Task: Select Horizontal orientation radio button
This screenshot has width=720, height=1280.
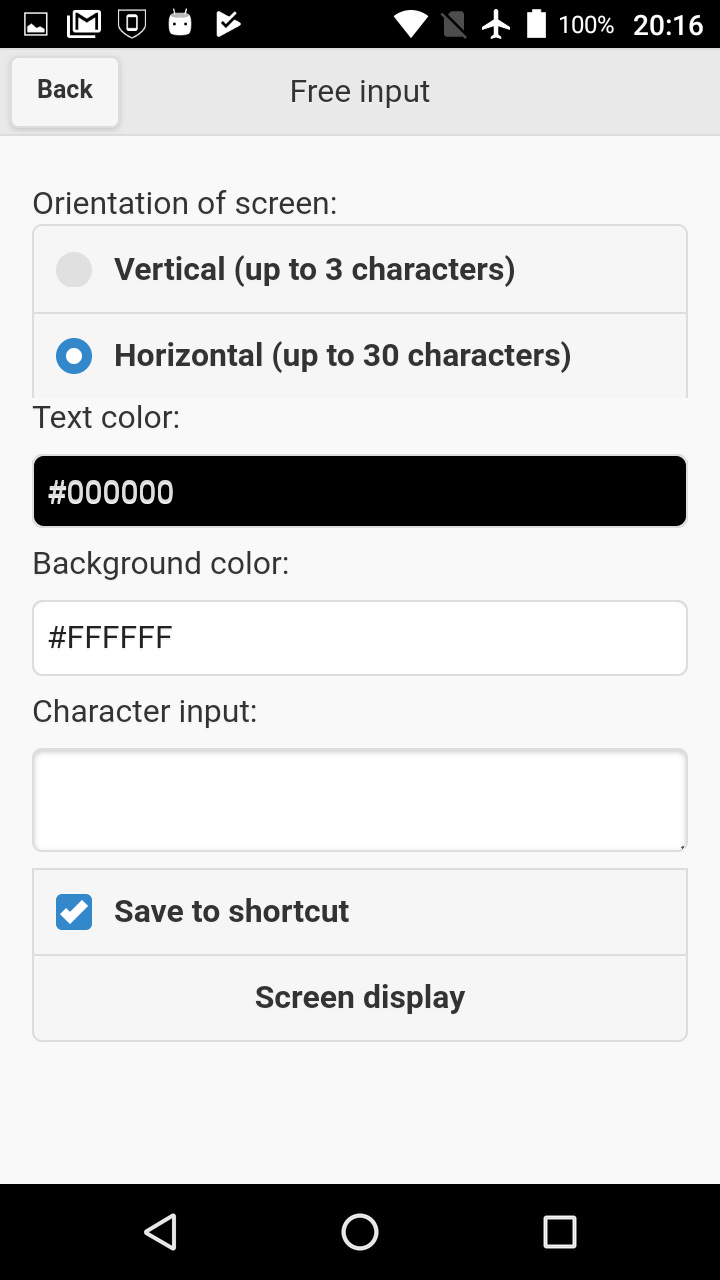Action: pos(74,356)
